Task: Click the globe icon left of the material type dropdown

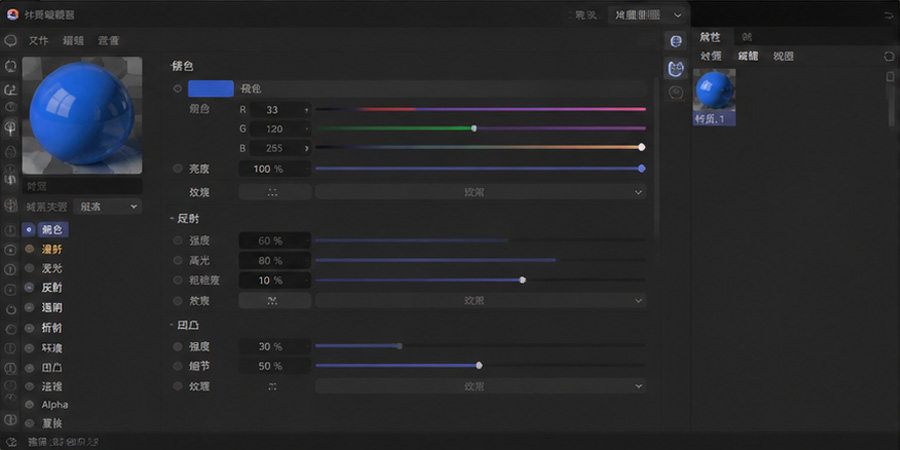Action: tap(10, 205)
